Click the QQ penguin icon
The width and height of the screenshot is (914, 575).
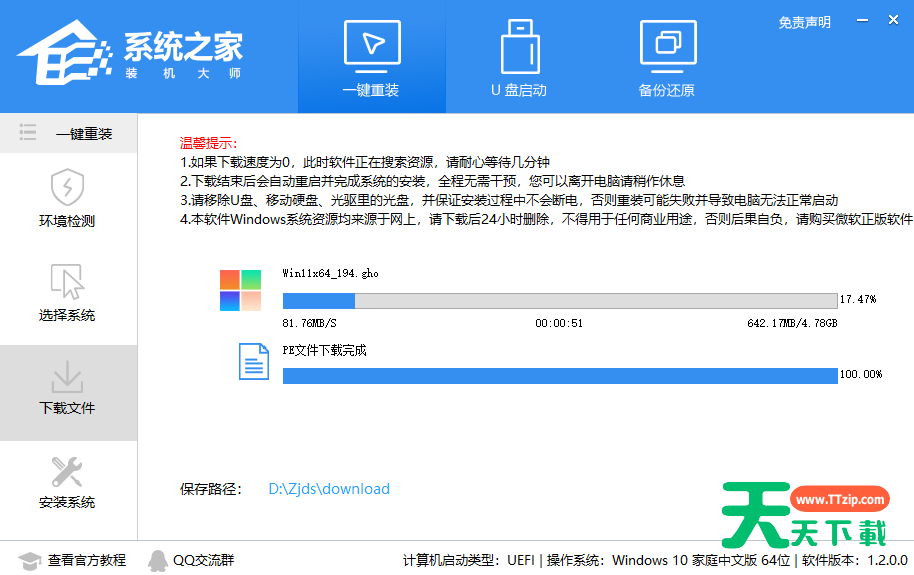click(157, 560)
